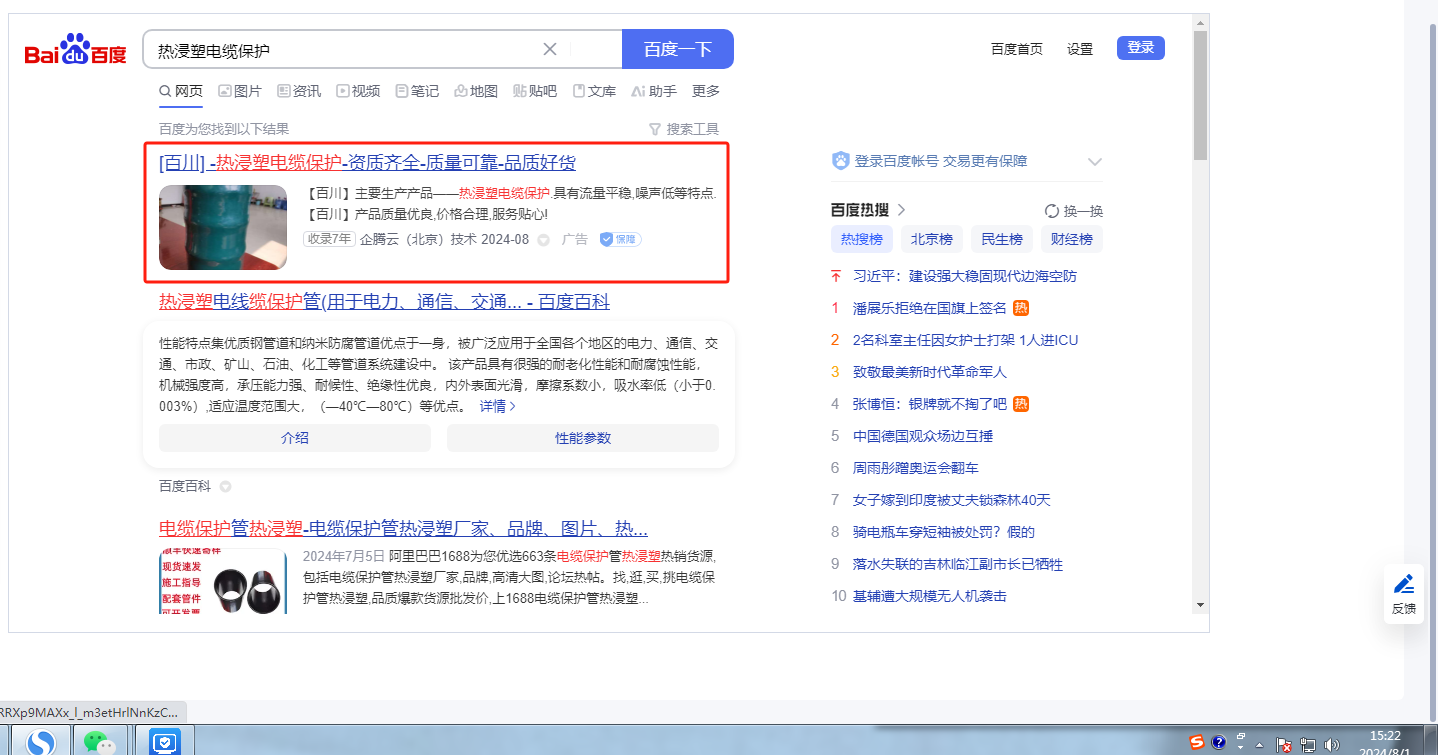
Task: Open 搜索工具 filter options
Action: (684, 129)
